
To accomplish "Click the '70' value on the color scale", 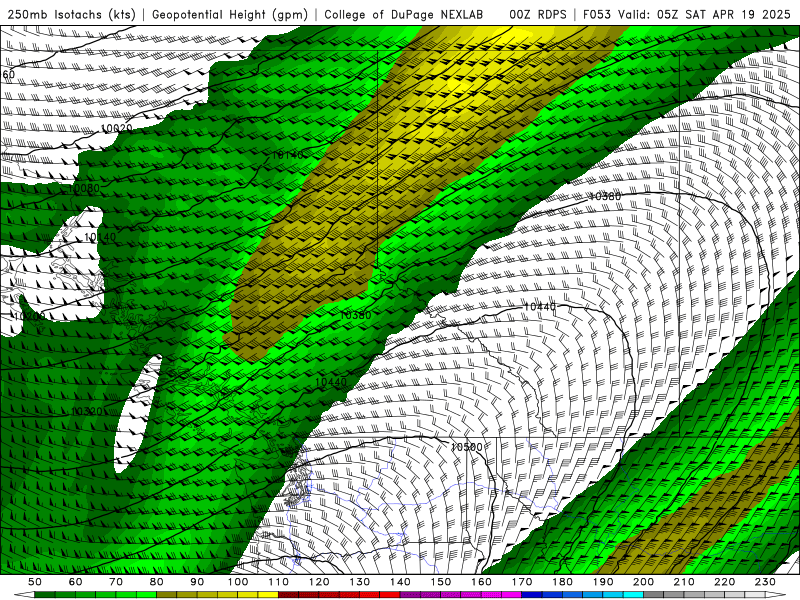I will click(116, 582).
